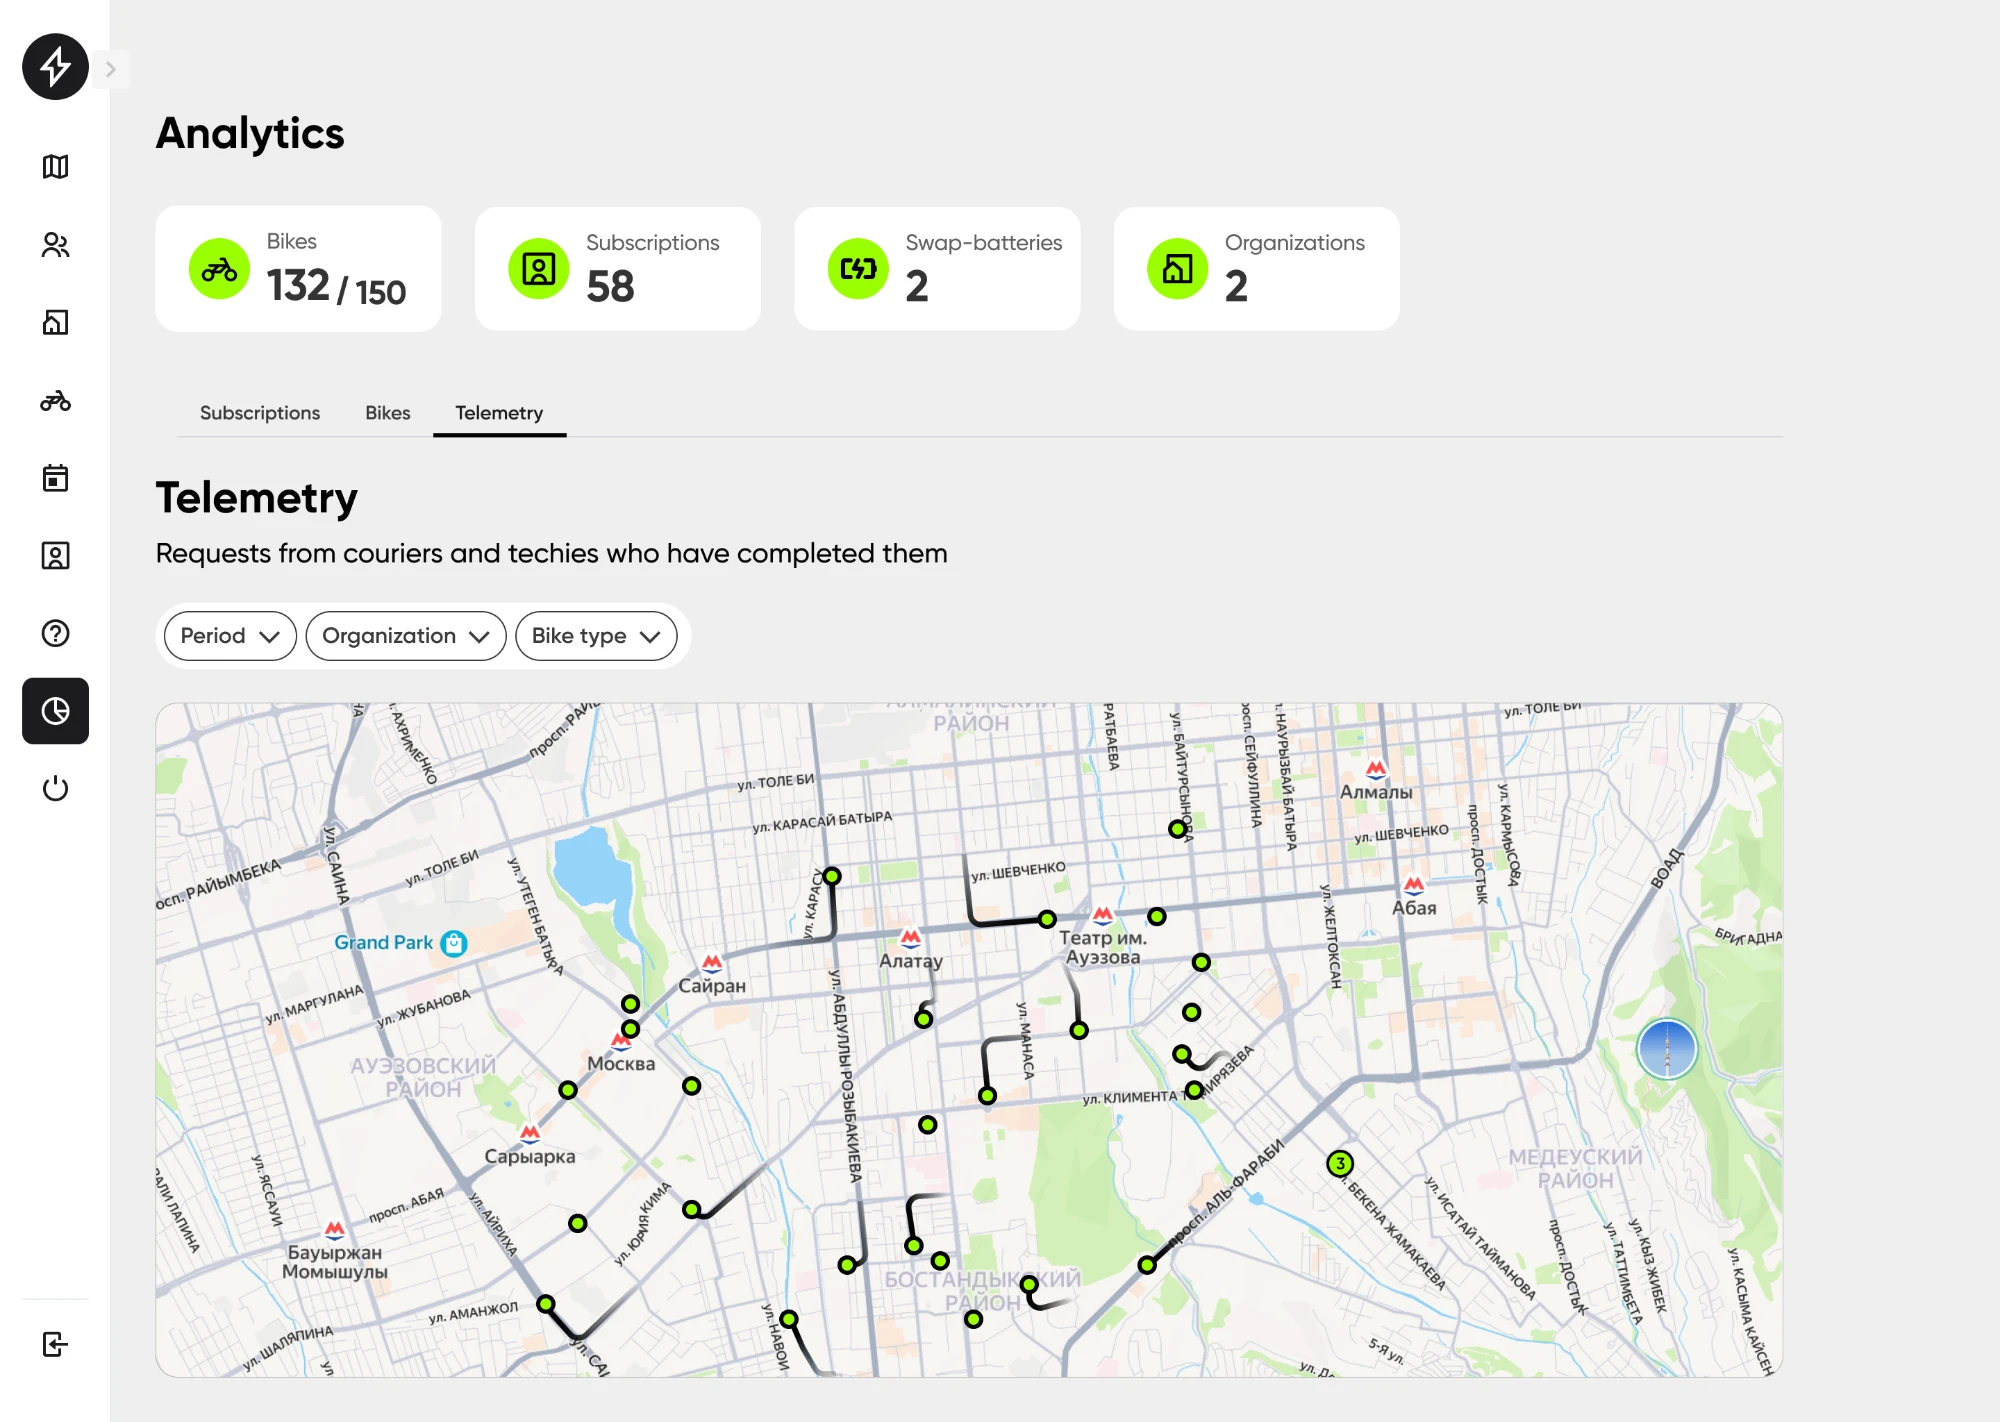
Task: Open the Subscriptions 58 card
Action: click(618, 268)
